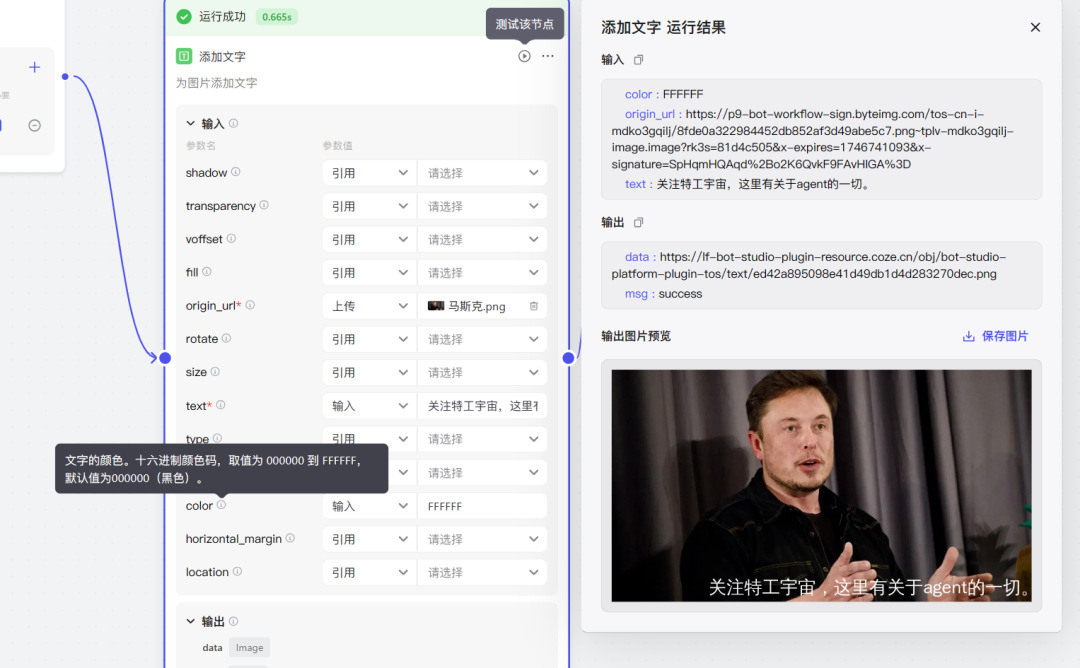Click info icon next to text parameter
1080x668 pixels.
click(220, 405)
